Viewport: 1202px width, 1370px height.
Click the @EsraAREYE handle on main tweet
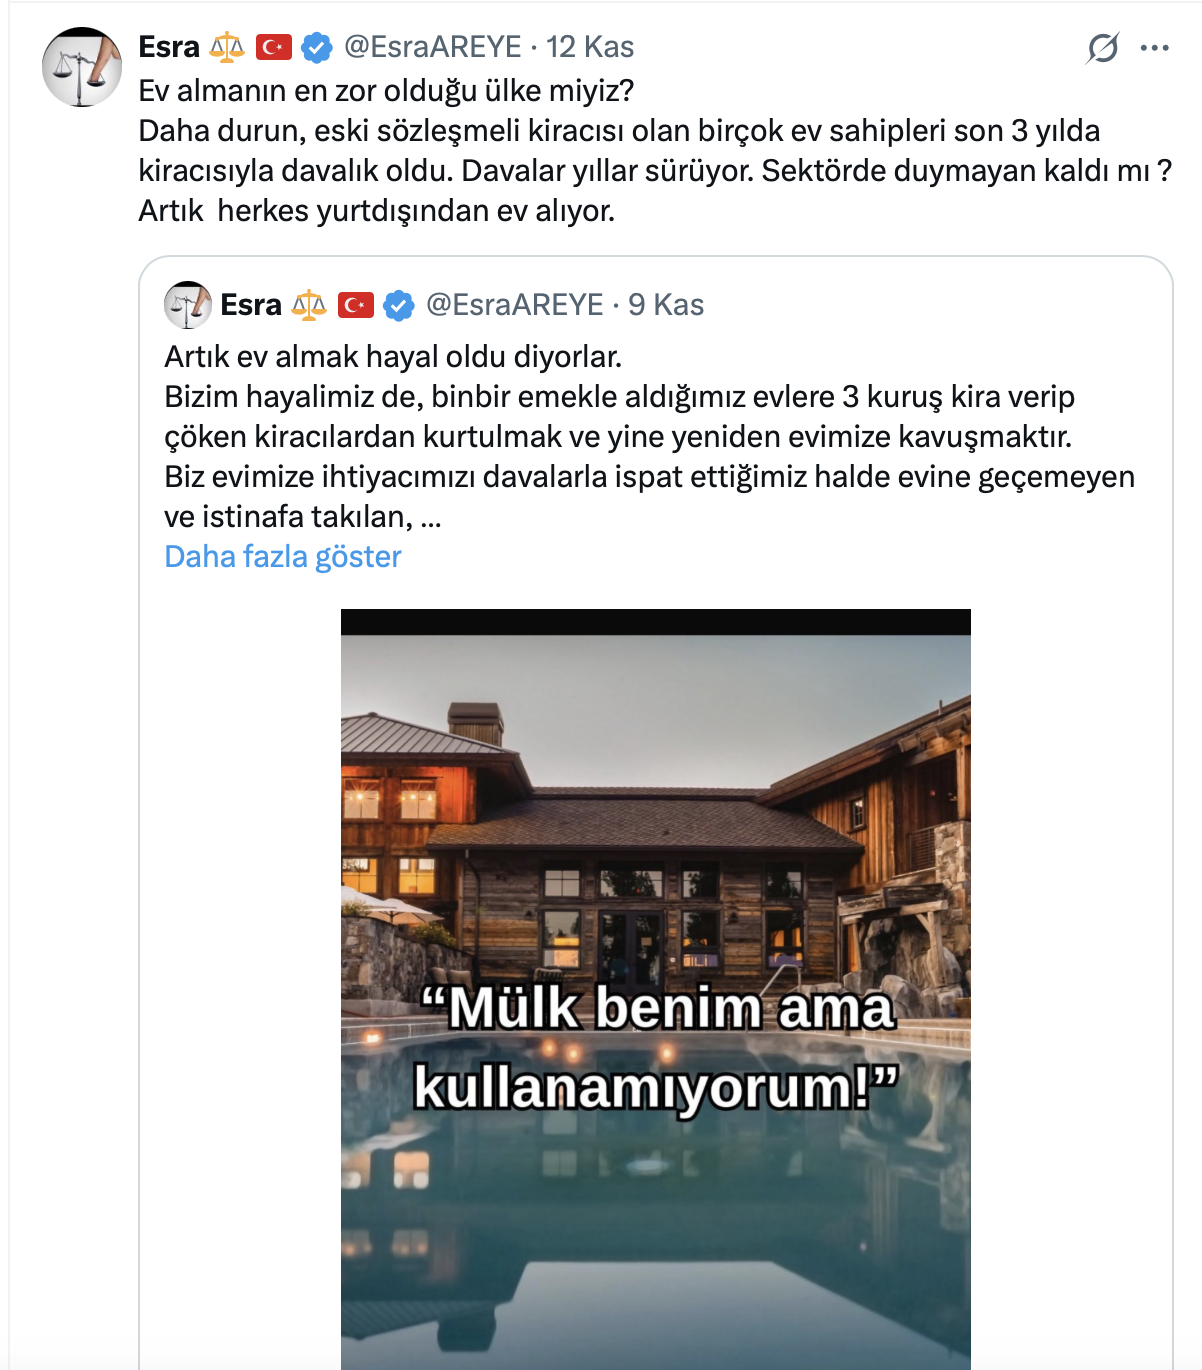click(x=433, y=47)
